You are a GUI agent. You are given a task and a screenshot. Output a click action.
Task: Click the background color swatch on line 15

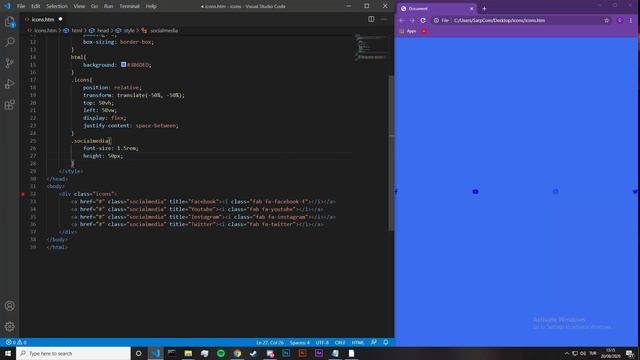click(x=123, y=64)
